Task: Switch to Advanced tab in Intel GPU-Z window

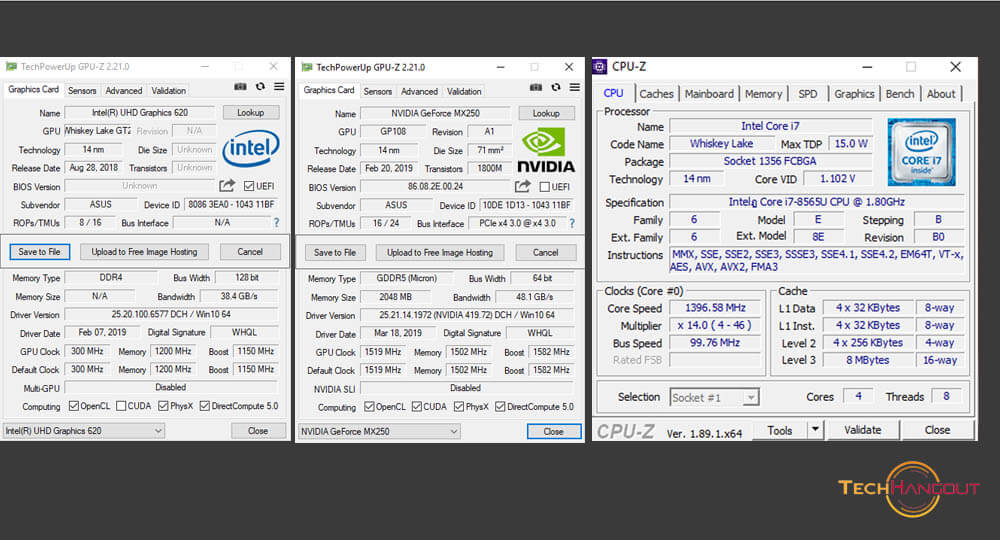Action: coord(124,91)
